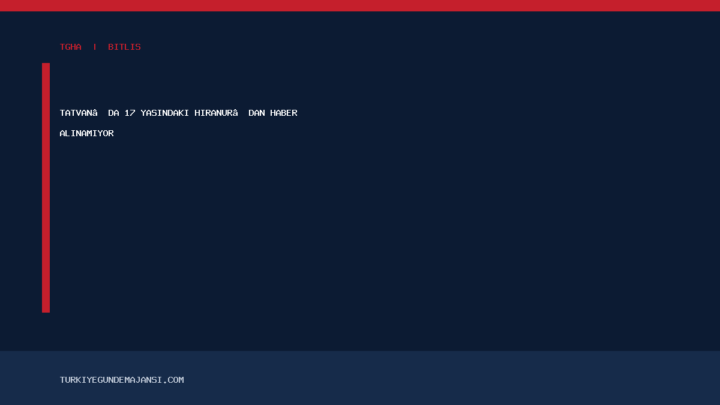The height and width of the screenshot is (405, 720).
Task: Open the turkiyegundemajansi.com website link
Action: [x=122, y=380]
